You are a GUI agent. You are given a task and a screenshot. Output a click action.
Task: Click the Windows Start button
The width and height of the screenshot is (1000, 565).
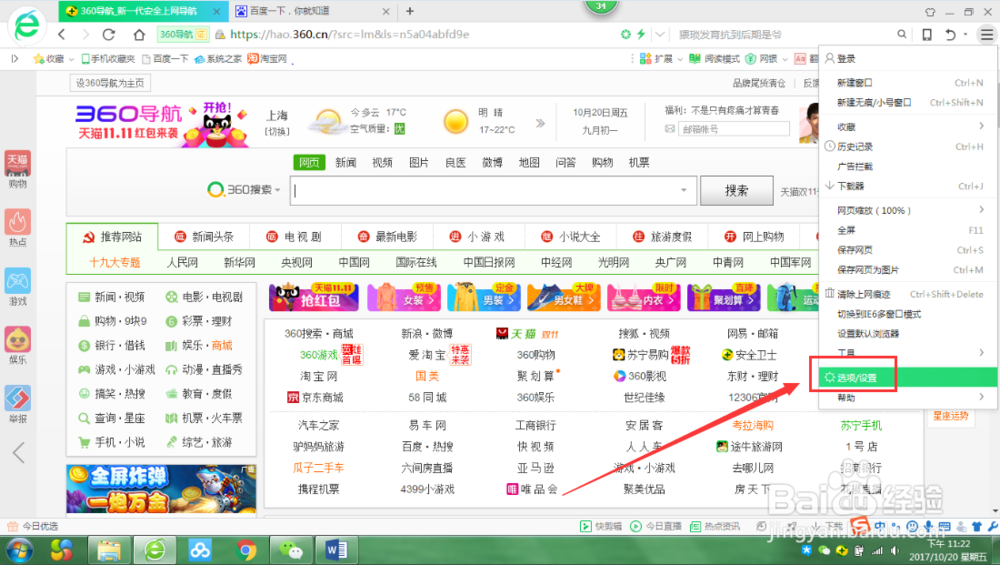coord(18,550)
